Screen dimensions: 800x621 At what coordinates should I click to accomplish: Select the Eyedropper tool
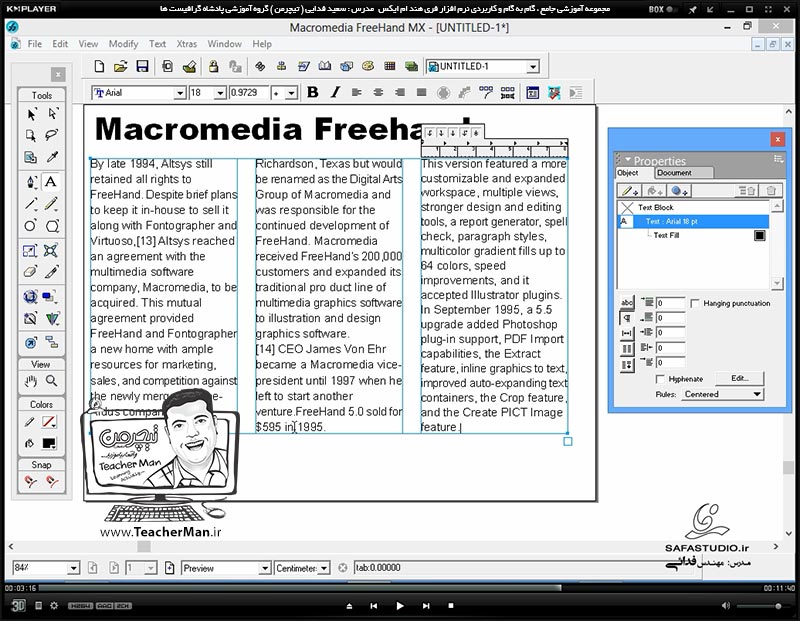coord(52,157)
